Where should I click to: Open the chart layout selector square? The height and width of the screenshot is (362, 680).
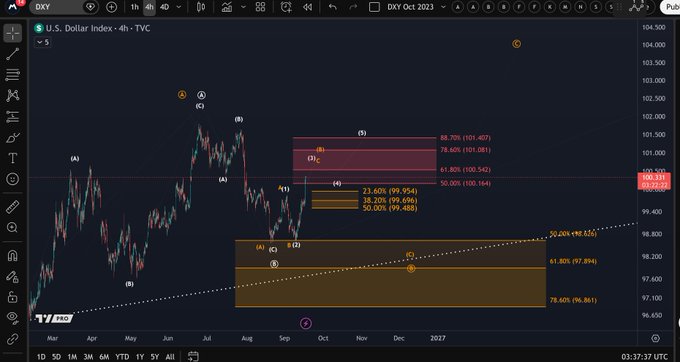pyautogui.click(x=374, y=7)
